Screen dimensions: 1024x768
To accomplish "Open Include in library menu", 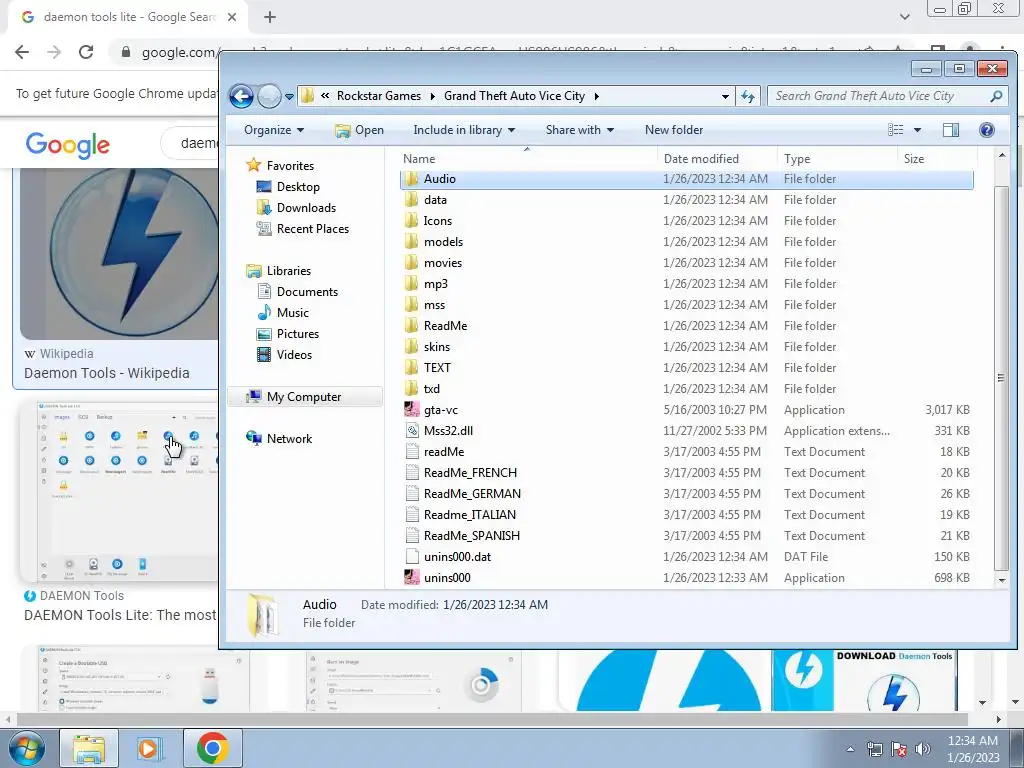I will tap(464, 130).
